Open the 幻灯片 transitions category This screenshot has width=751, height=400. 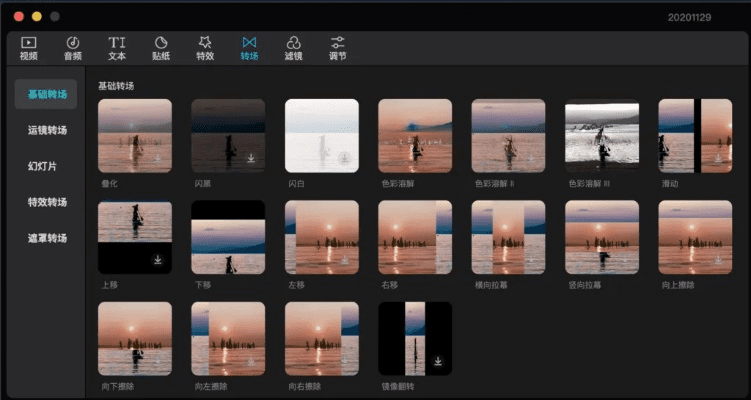point(42,166)
